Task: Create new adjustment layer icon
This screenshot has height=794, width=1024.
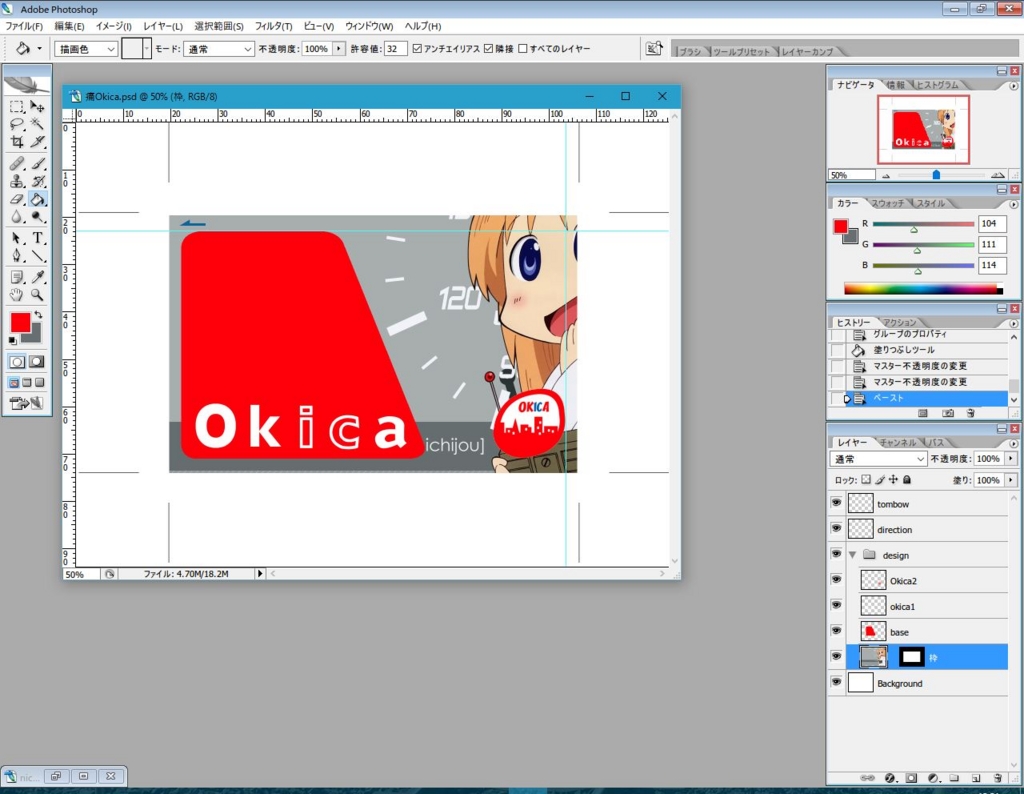Action: (x=933, y=778)
